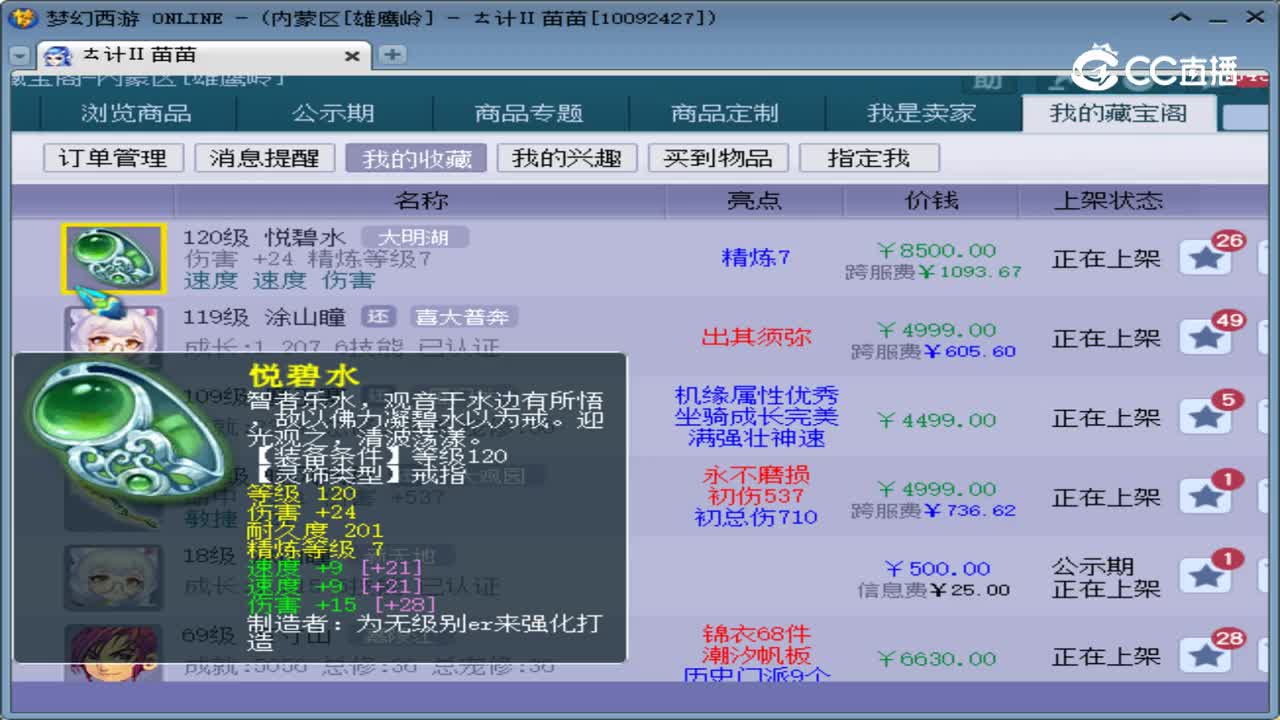Viewport: 1280px width, 720px height.
Task: Open the 商品专题 tab
Action: [x=529, y=113]
